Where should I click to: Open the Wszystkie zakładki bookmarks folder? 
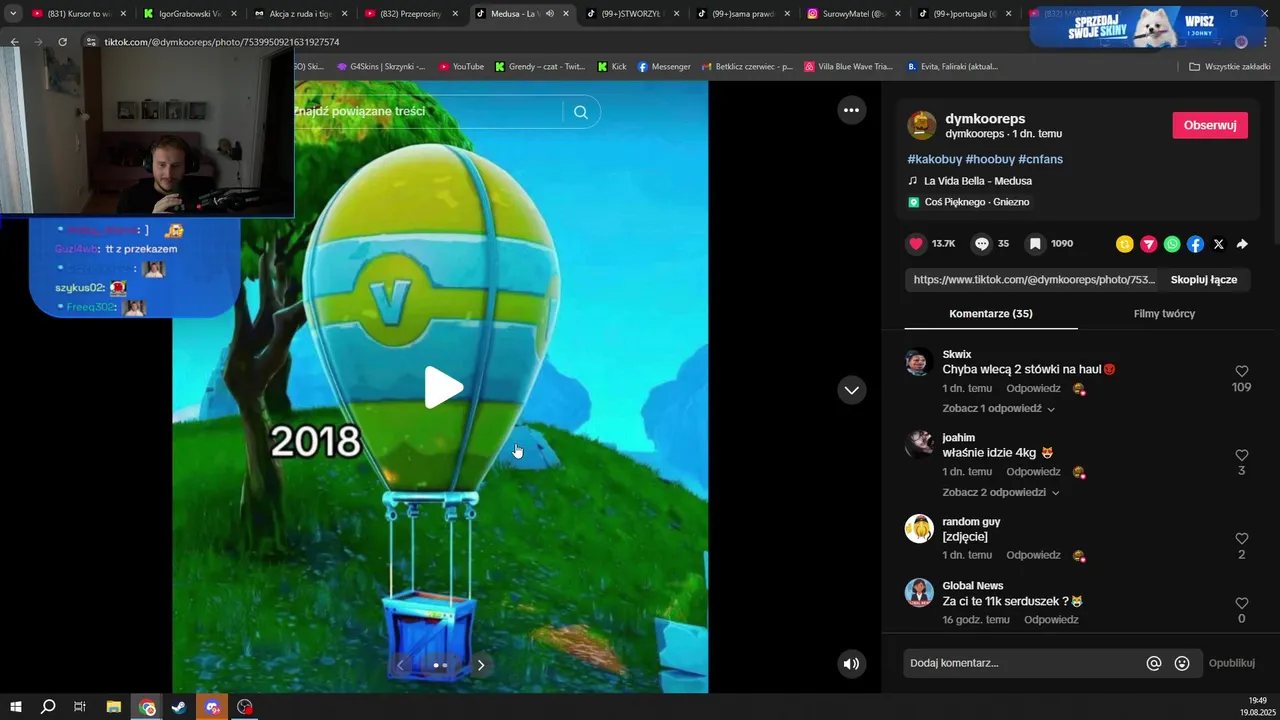[x=1230, y=67]
